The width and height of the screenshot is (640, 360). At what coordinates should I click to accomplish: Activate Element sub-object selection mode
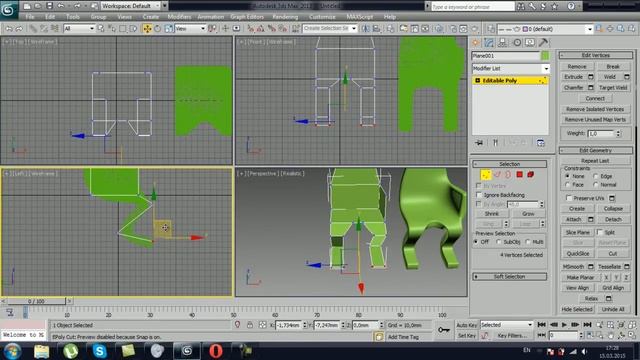[530, 175]
